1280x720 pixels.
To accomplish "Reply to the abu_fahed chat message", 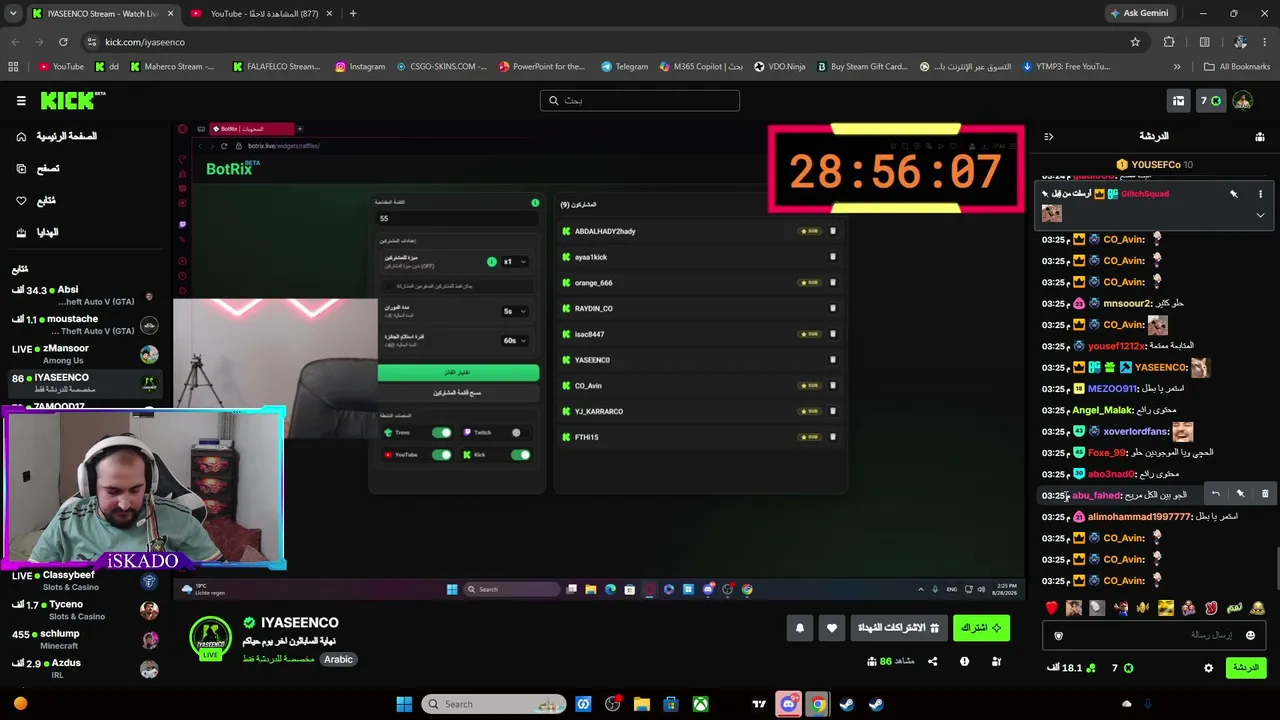I will 1215,494.
